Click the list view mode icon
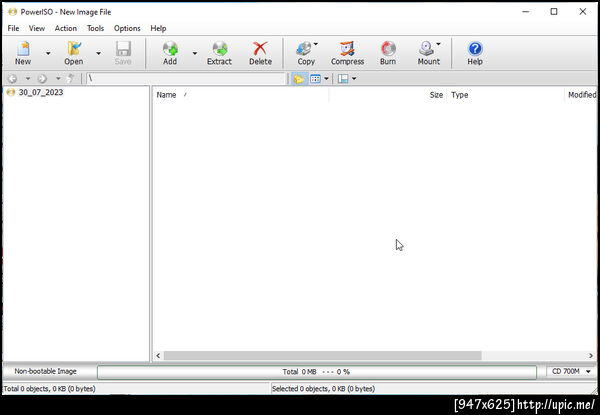Image resolution: width=600 pixels, height=415 pixels. click(315, 79)
